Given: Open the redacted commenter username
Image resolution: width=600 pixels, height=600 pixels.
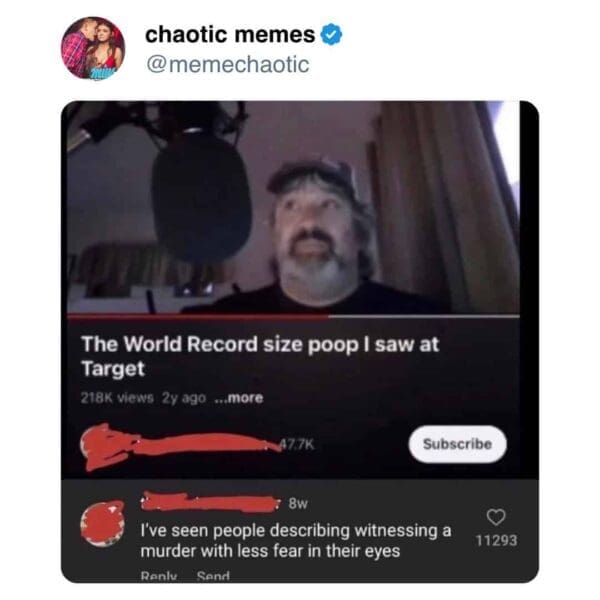Looking at the screenshot, I should (210, 502).
